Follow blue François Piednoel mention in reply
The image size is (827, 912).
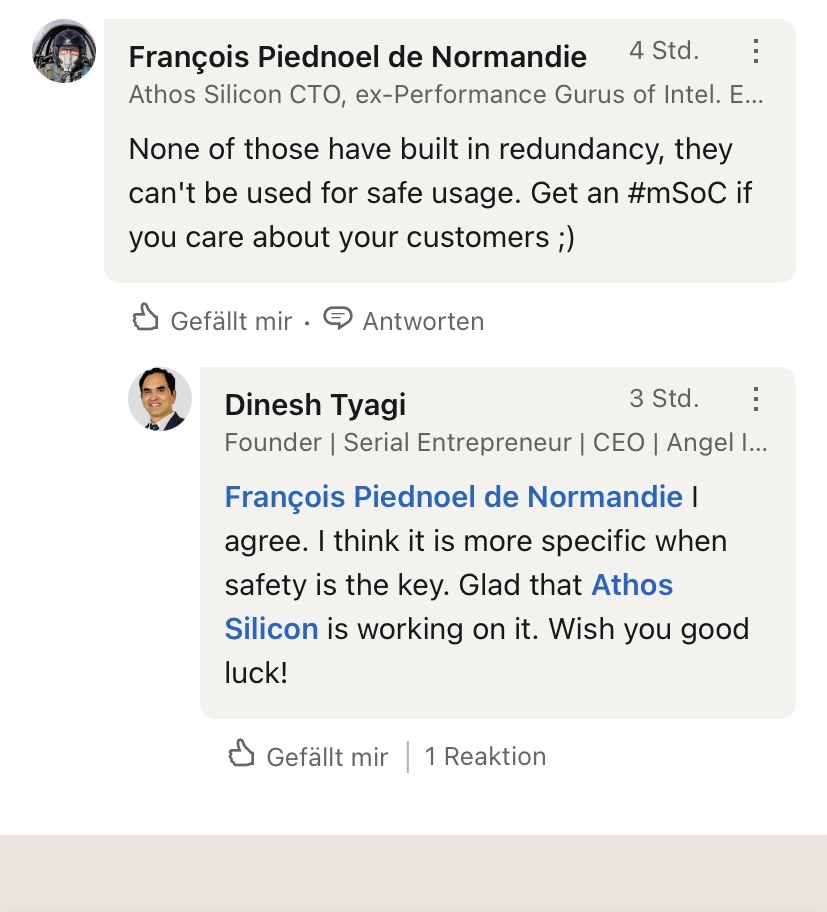[454, 497]
